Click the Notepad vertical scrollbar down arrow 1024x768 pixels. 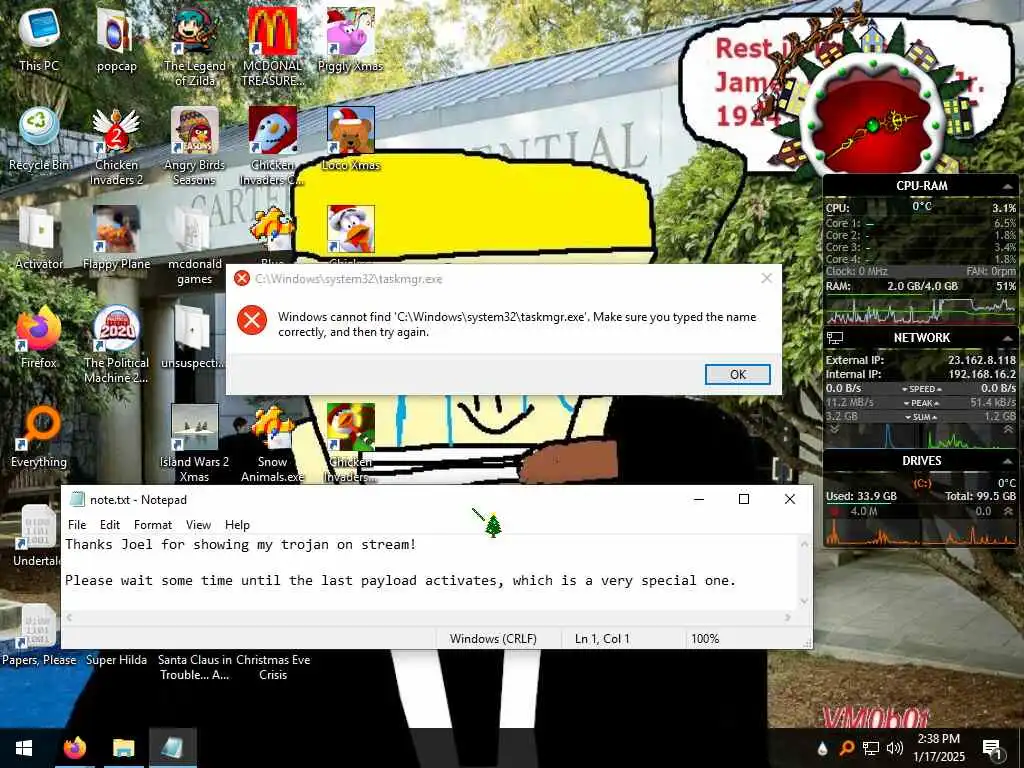[805, 601]
